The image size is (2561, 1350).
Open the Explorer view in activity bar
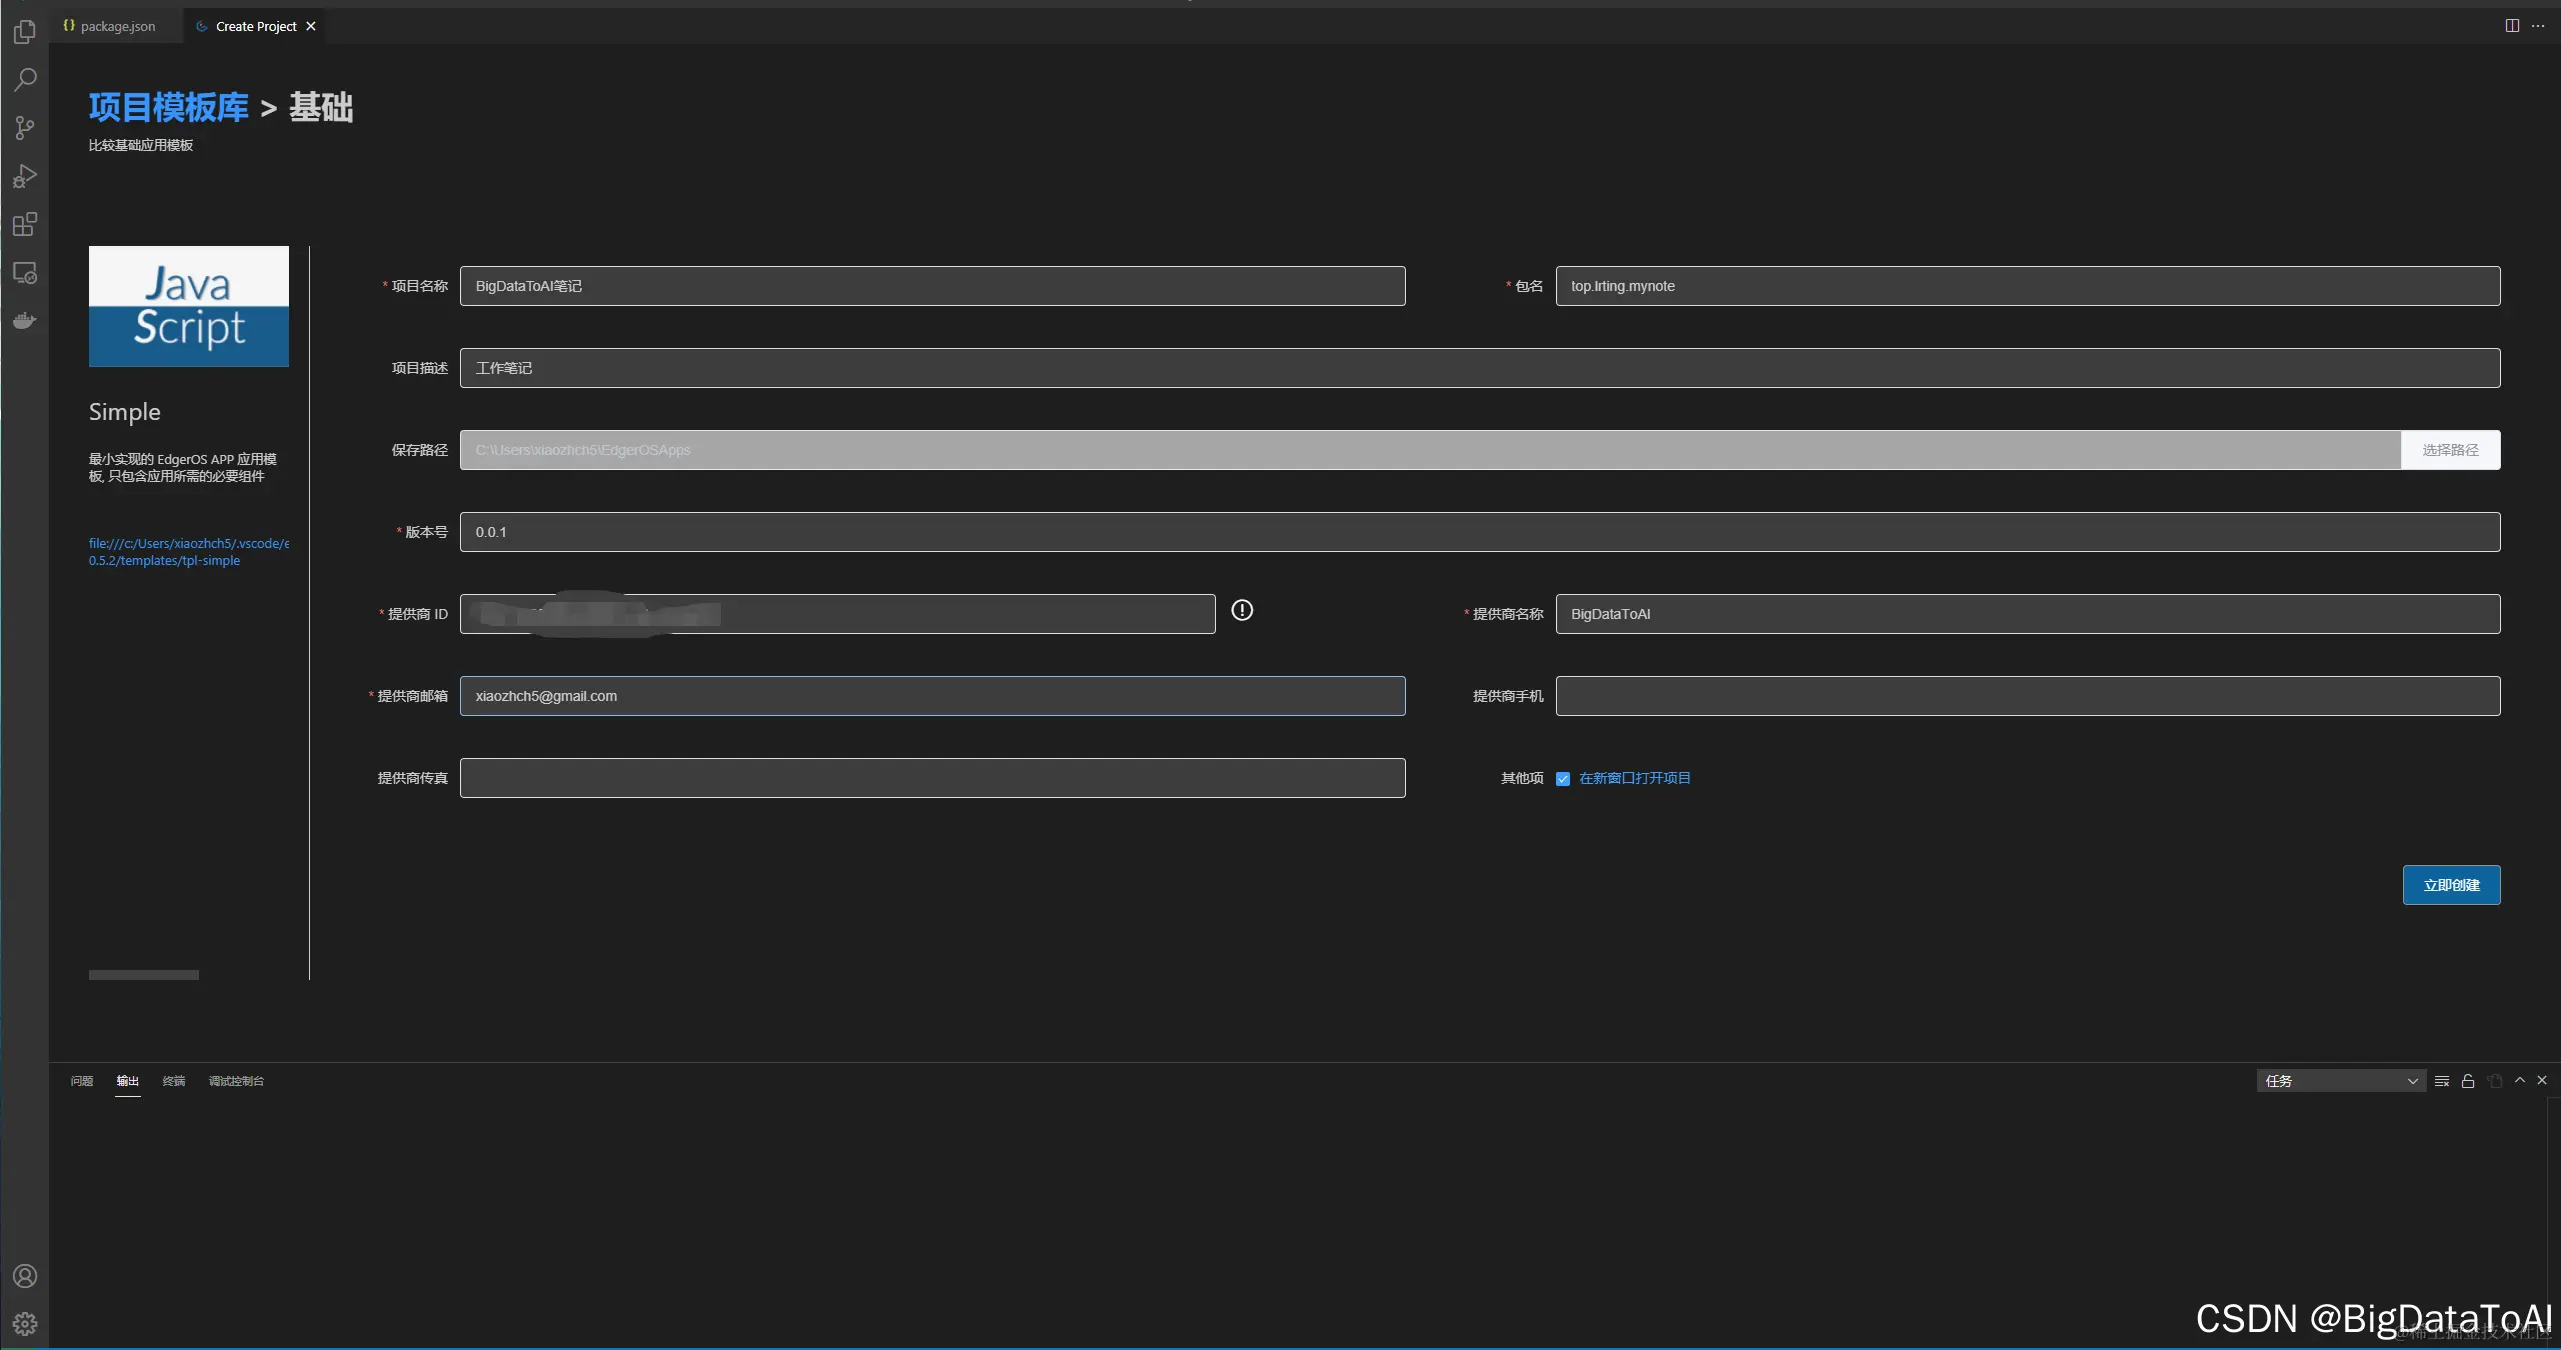[x=25, y=32]
